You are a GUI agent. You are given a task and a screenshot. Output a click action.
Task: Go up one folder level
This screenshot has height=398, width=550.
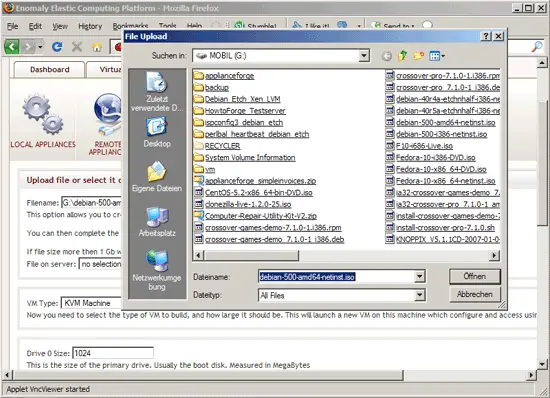point(402,56)
